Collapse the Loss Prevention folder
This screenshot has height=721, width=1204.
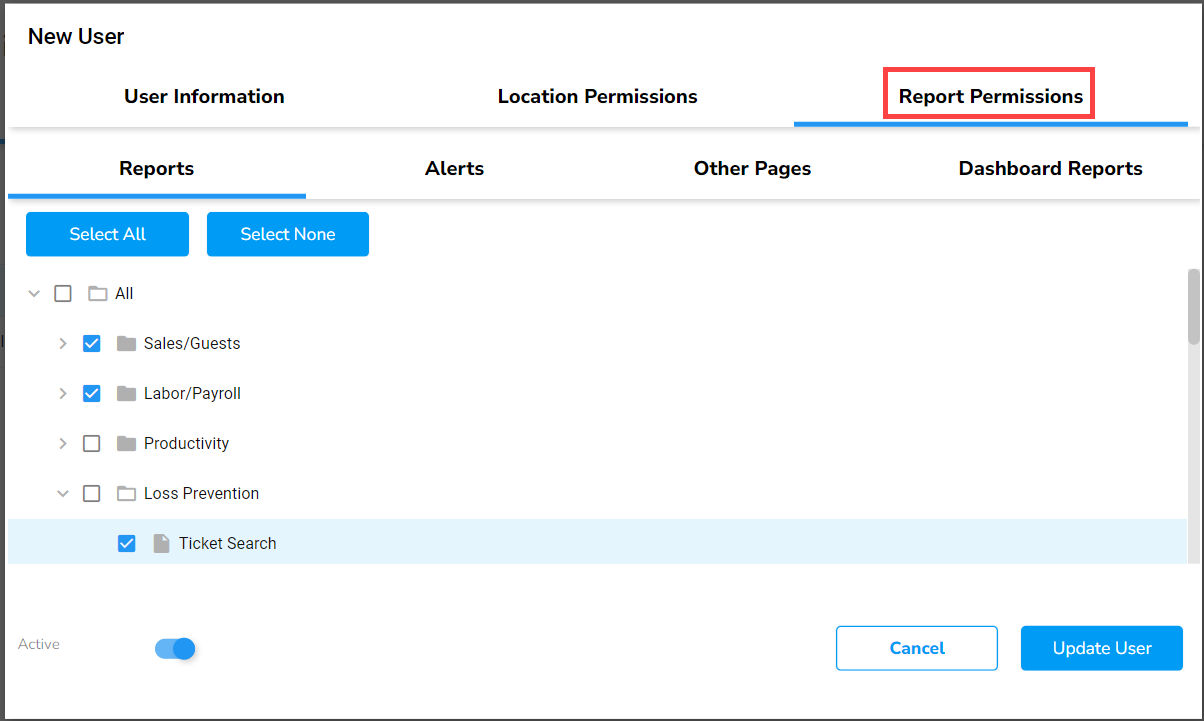click(x=63, y=494)
